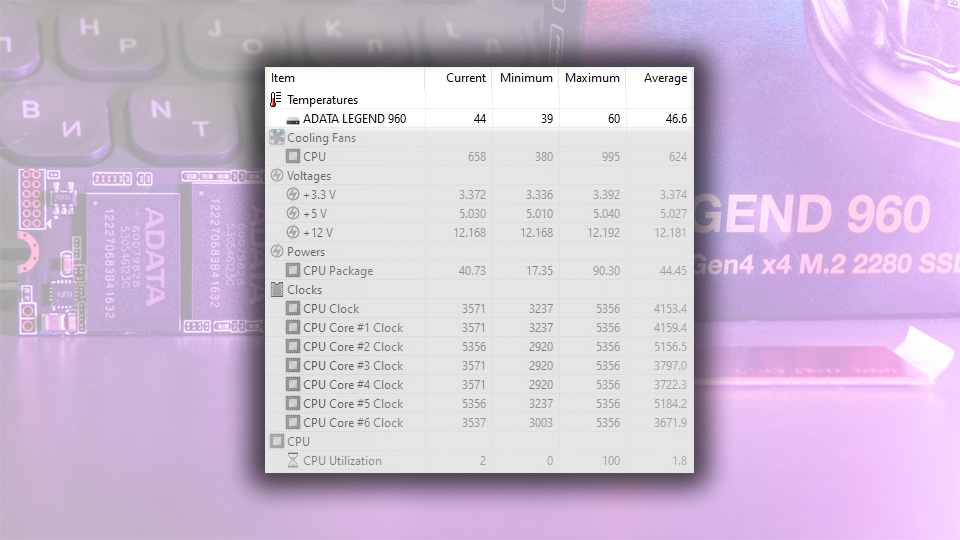
Task: Select the Voltages group label
Action: coord(309,176)
